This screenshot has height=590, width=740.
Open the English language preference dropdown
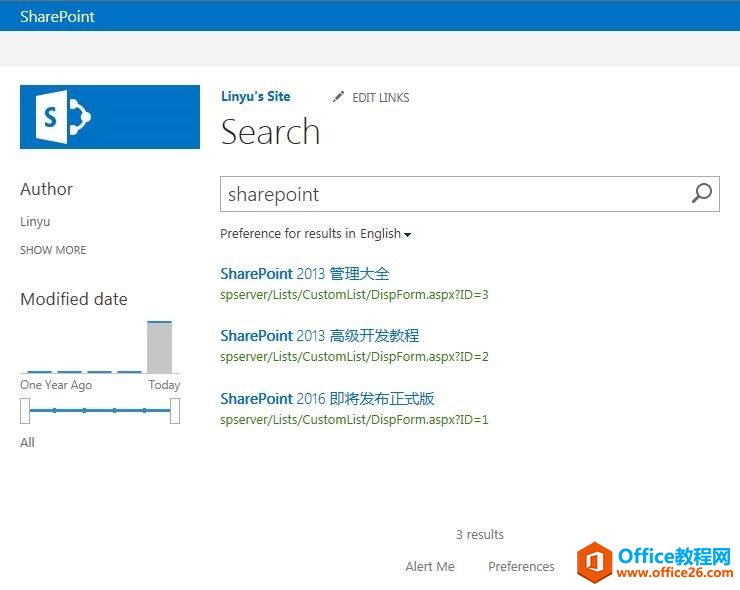click(386, 234)
